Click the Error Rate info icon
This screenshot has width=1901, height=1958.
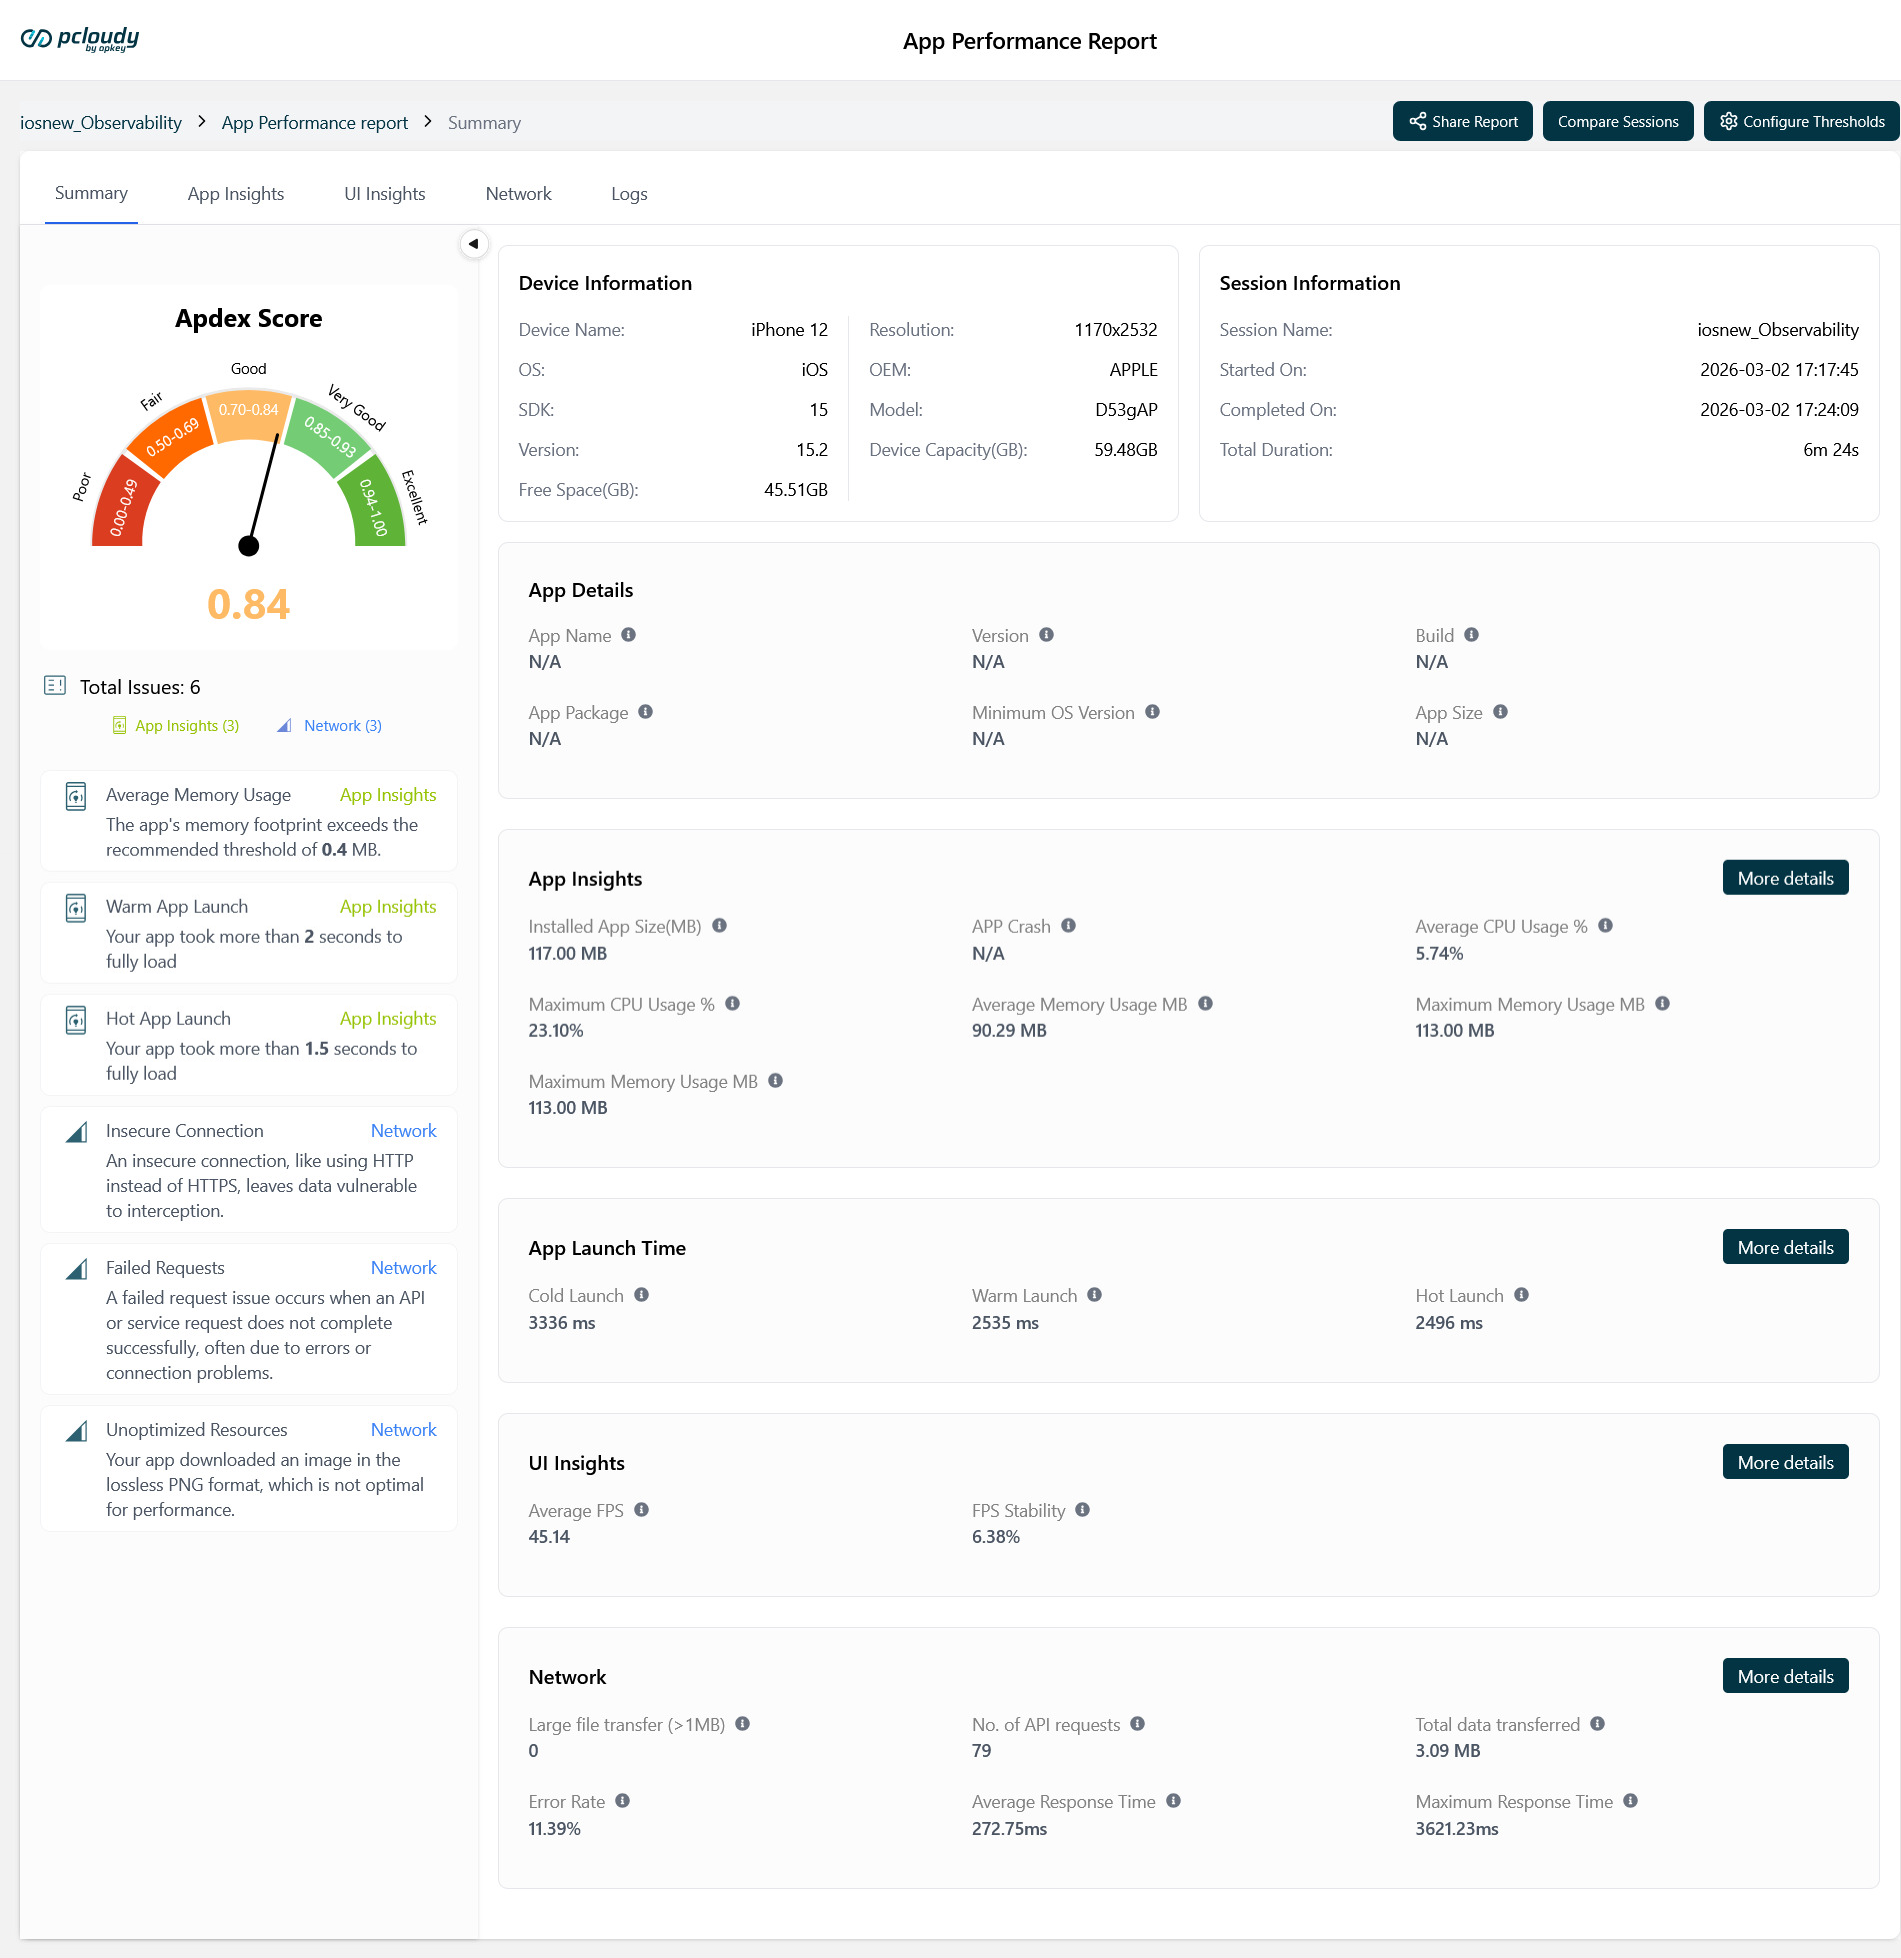(621, 1801)
